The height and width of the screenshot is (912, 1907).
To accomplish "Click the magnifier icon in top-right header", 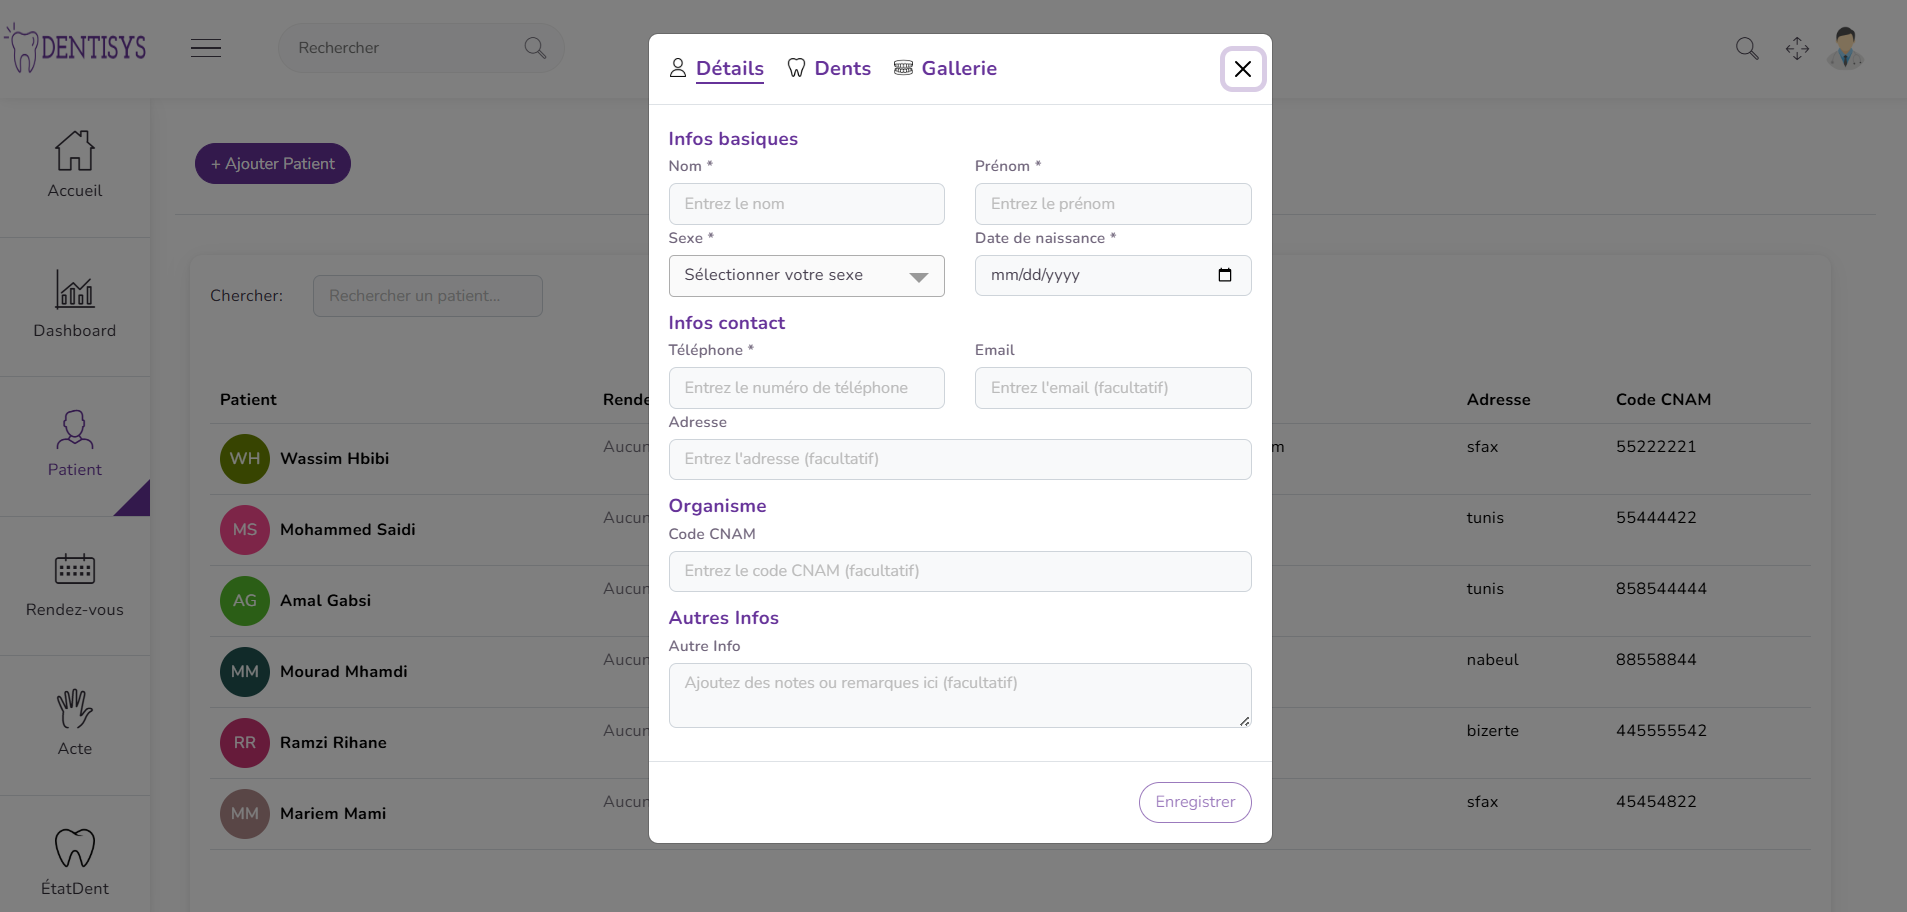I will [1747, 48].
